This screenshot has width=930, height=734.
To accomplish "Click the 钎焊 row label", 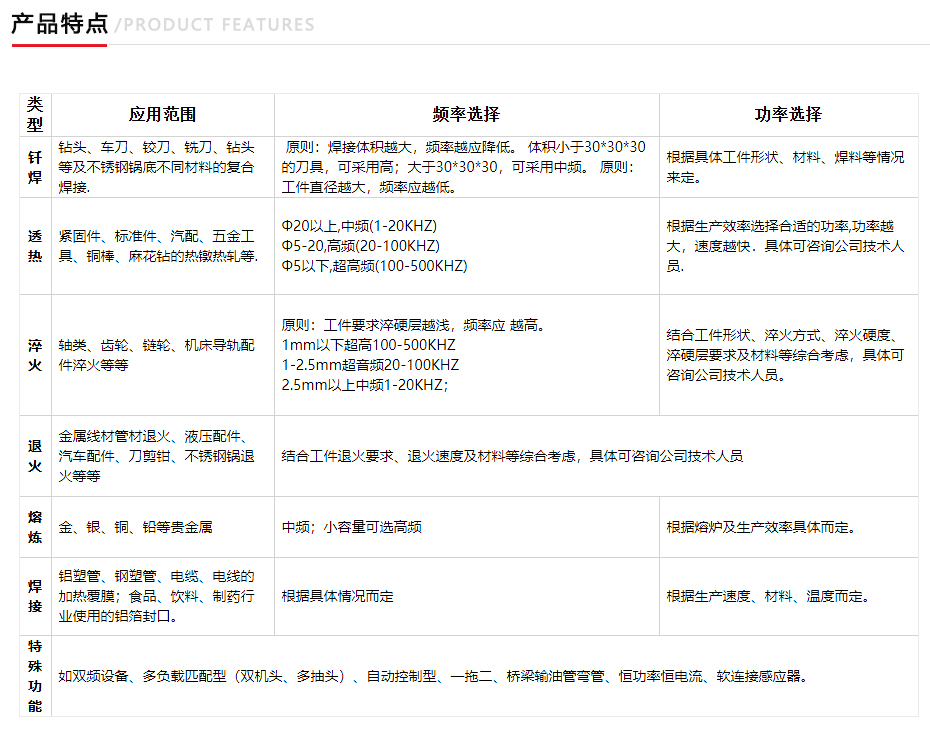I will (x=35, y=167).
